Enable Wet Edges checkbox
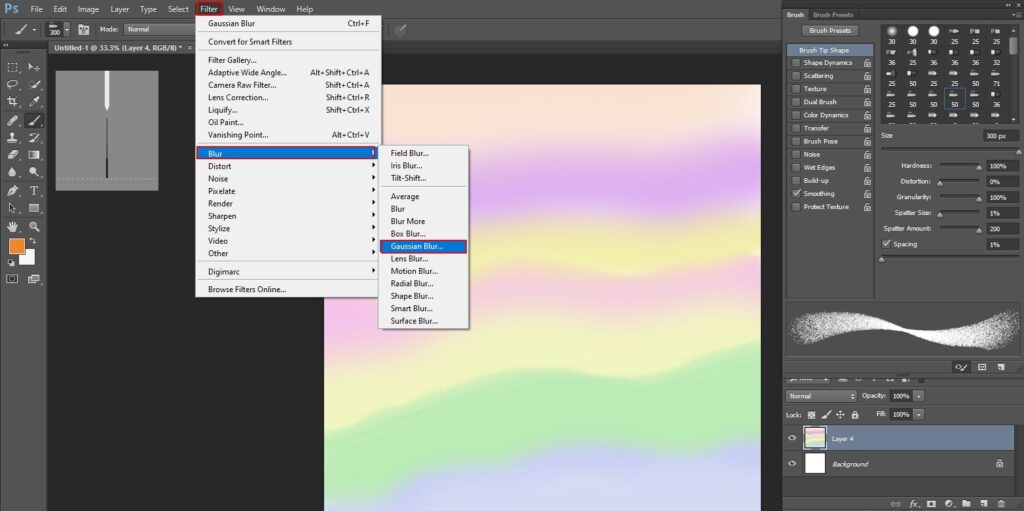The width and height of the screenshot is (1024, 511). pos(795,167)
